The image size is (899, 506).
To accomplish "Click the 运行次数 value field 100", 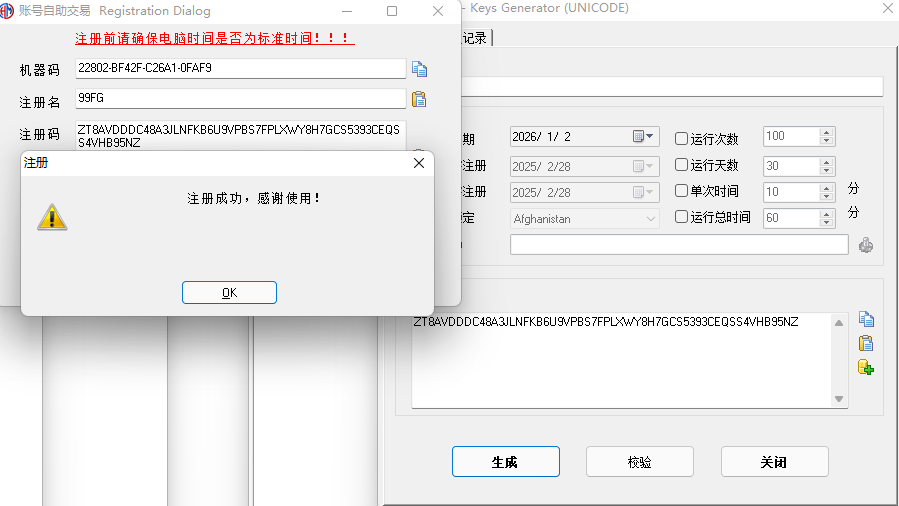I will tap(792, 136).
